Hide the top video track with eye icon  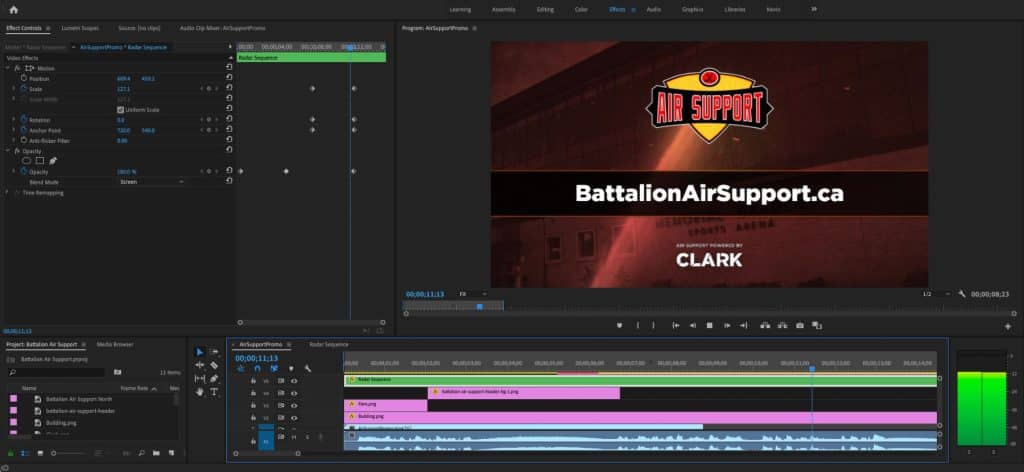(294, 381)
